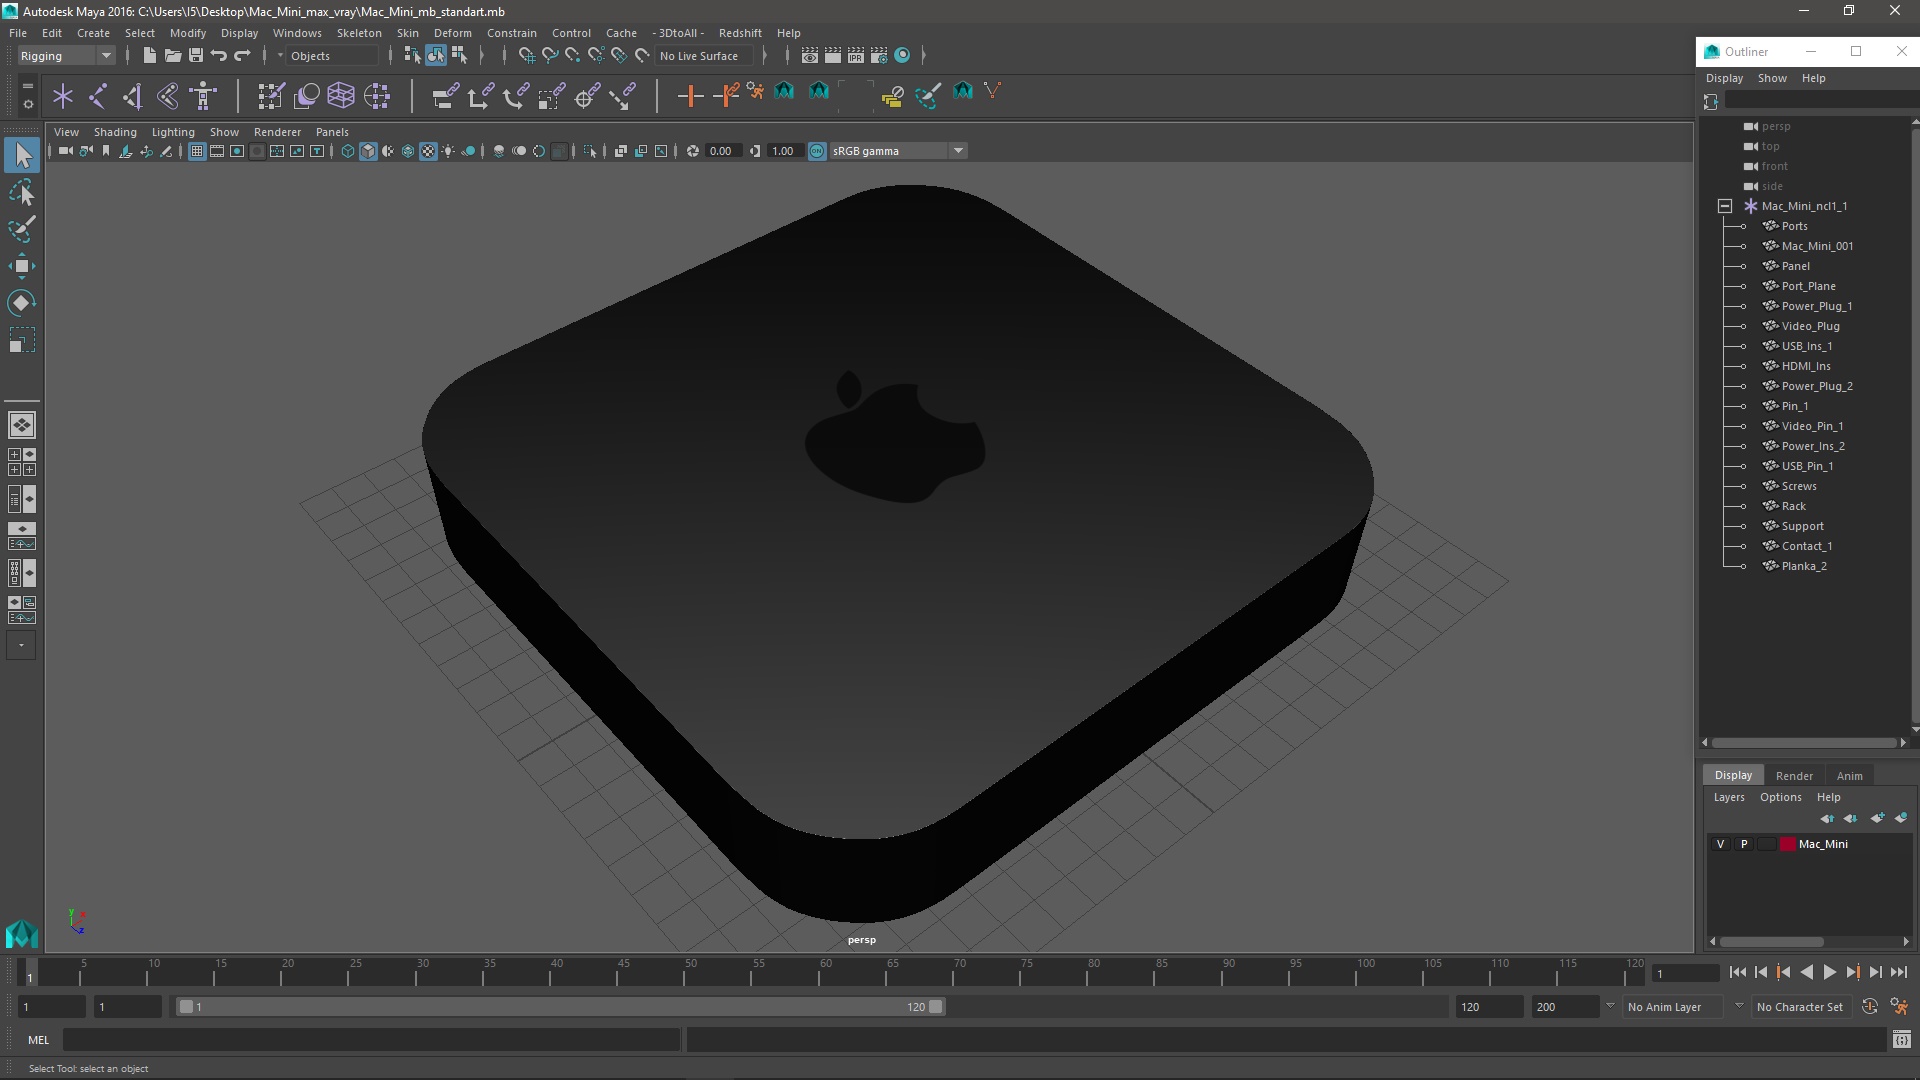Click the Save Scene disk icon
The image size is (1920, 1080).
(x=196, y=56)
